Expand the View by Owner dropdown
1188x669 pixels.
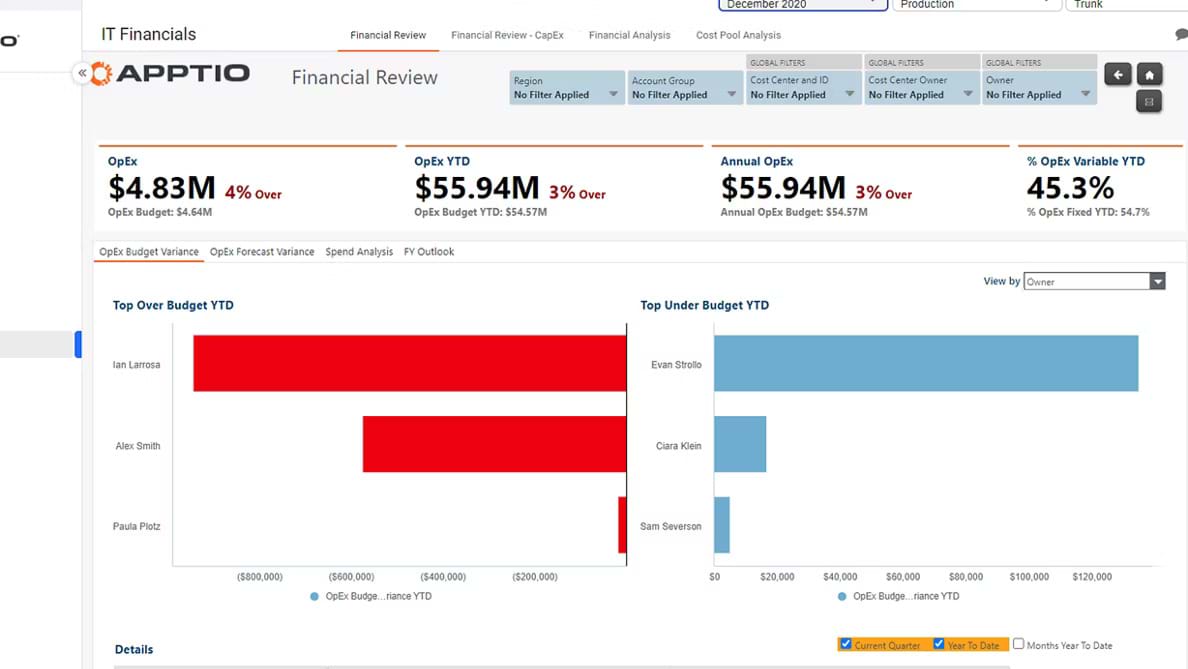1157,282
